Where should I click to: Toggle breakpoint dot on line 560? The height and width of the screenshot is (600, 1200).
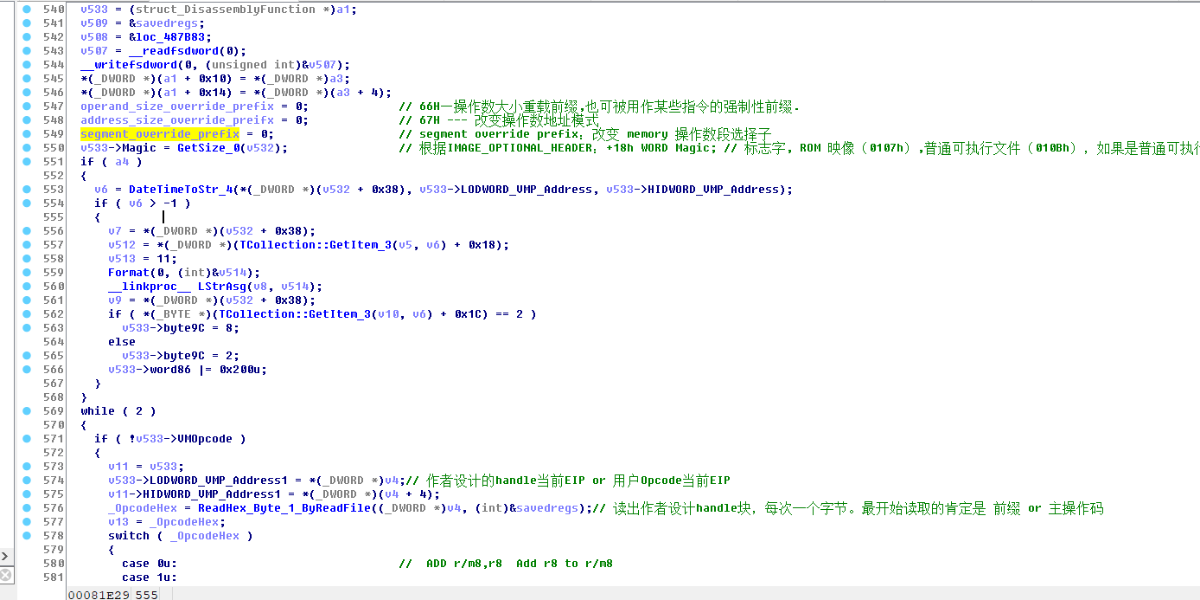point(26,286)
